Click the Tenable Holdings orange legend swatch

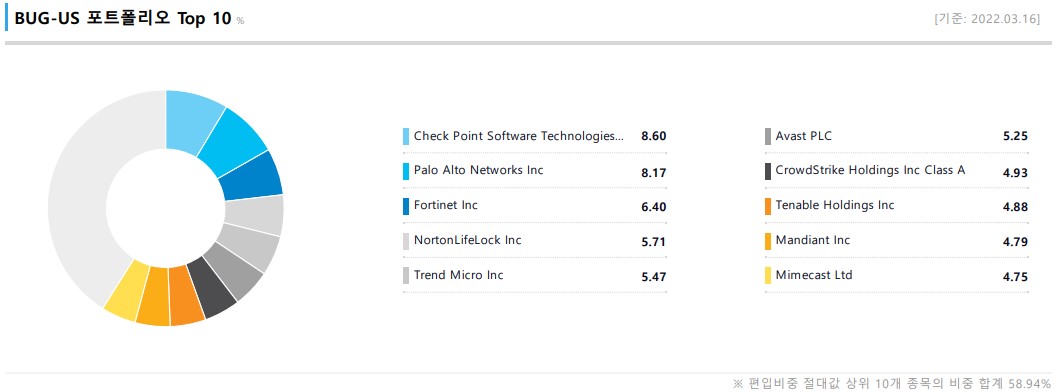tap(768, 207)
